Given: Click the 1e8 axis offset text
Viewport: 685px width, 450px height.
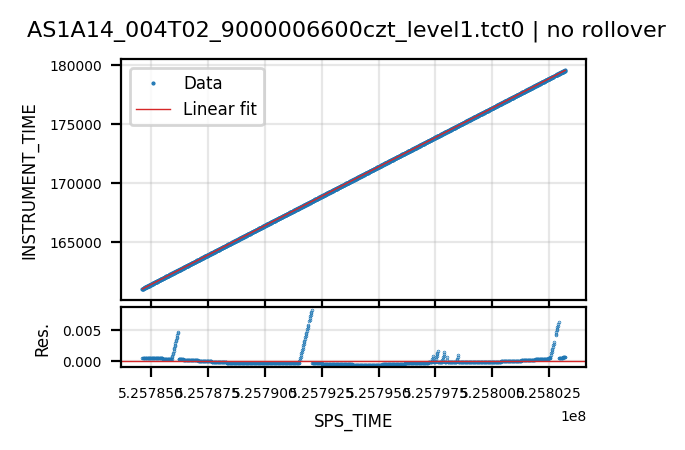Looking at the screenshot, I should click(573, 417).
